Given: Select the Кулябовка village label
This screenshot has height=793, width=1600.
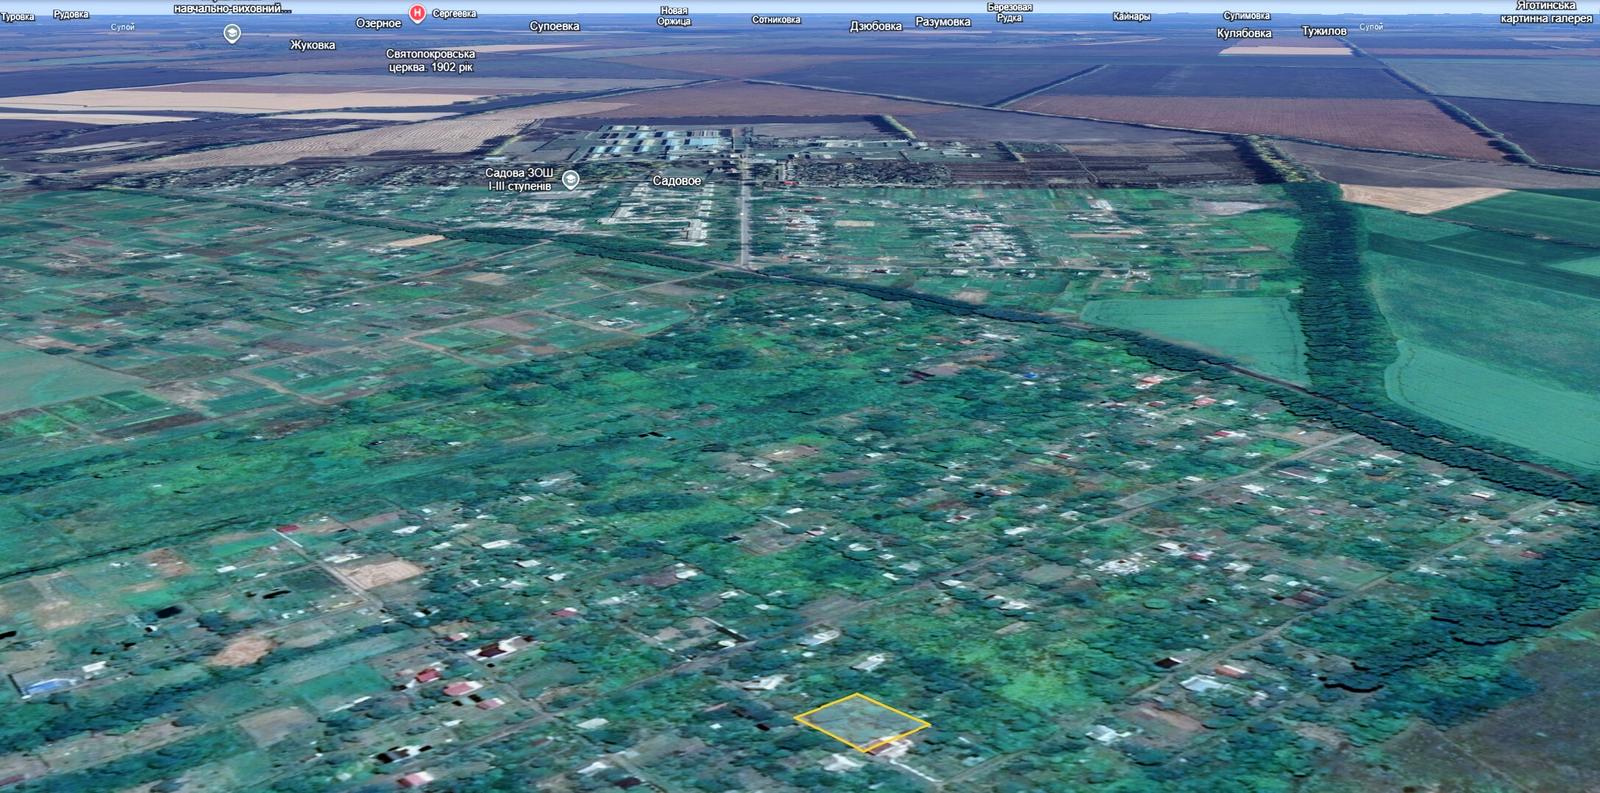Looking at the screenshot, I should click(x=1244, y=33).
